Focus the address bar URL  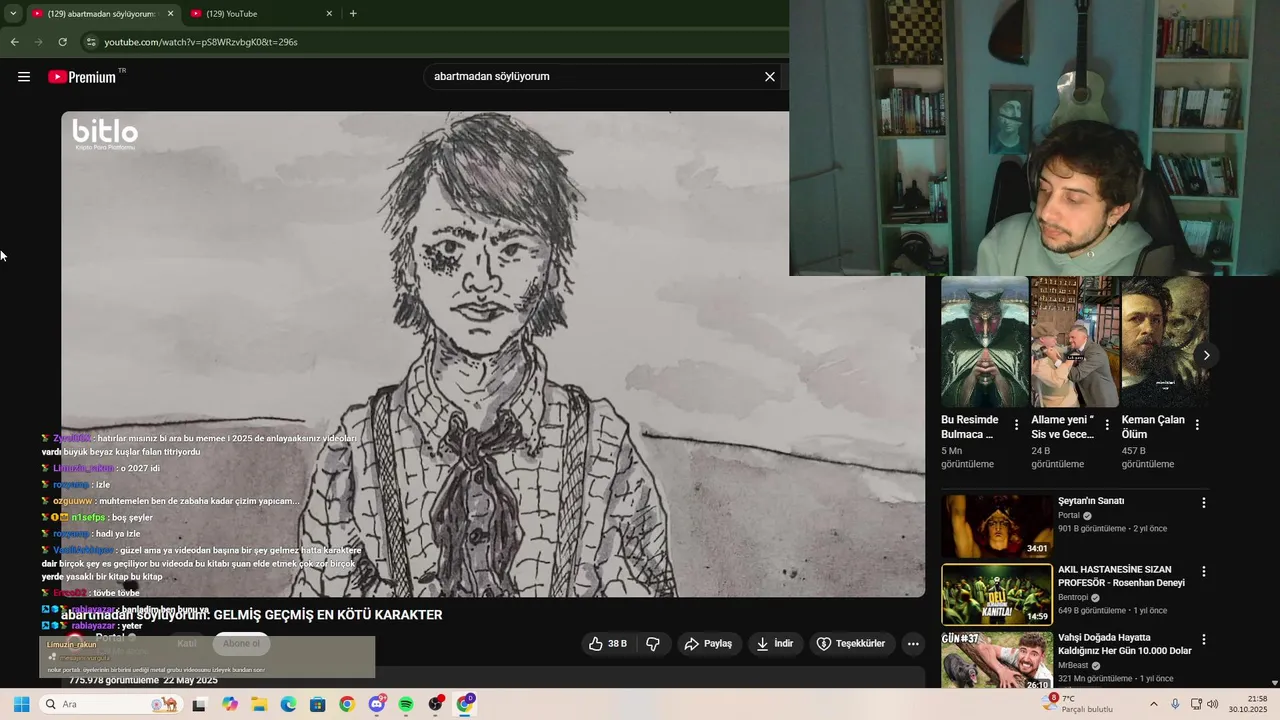click(201, 42)
